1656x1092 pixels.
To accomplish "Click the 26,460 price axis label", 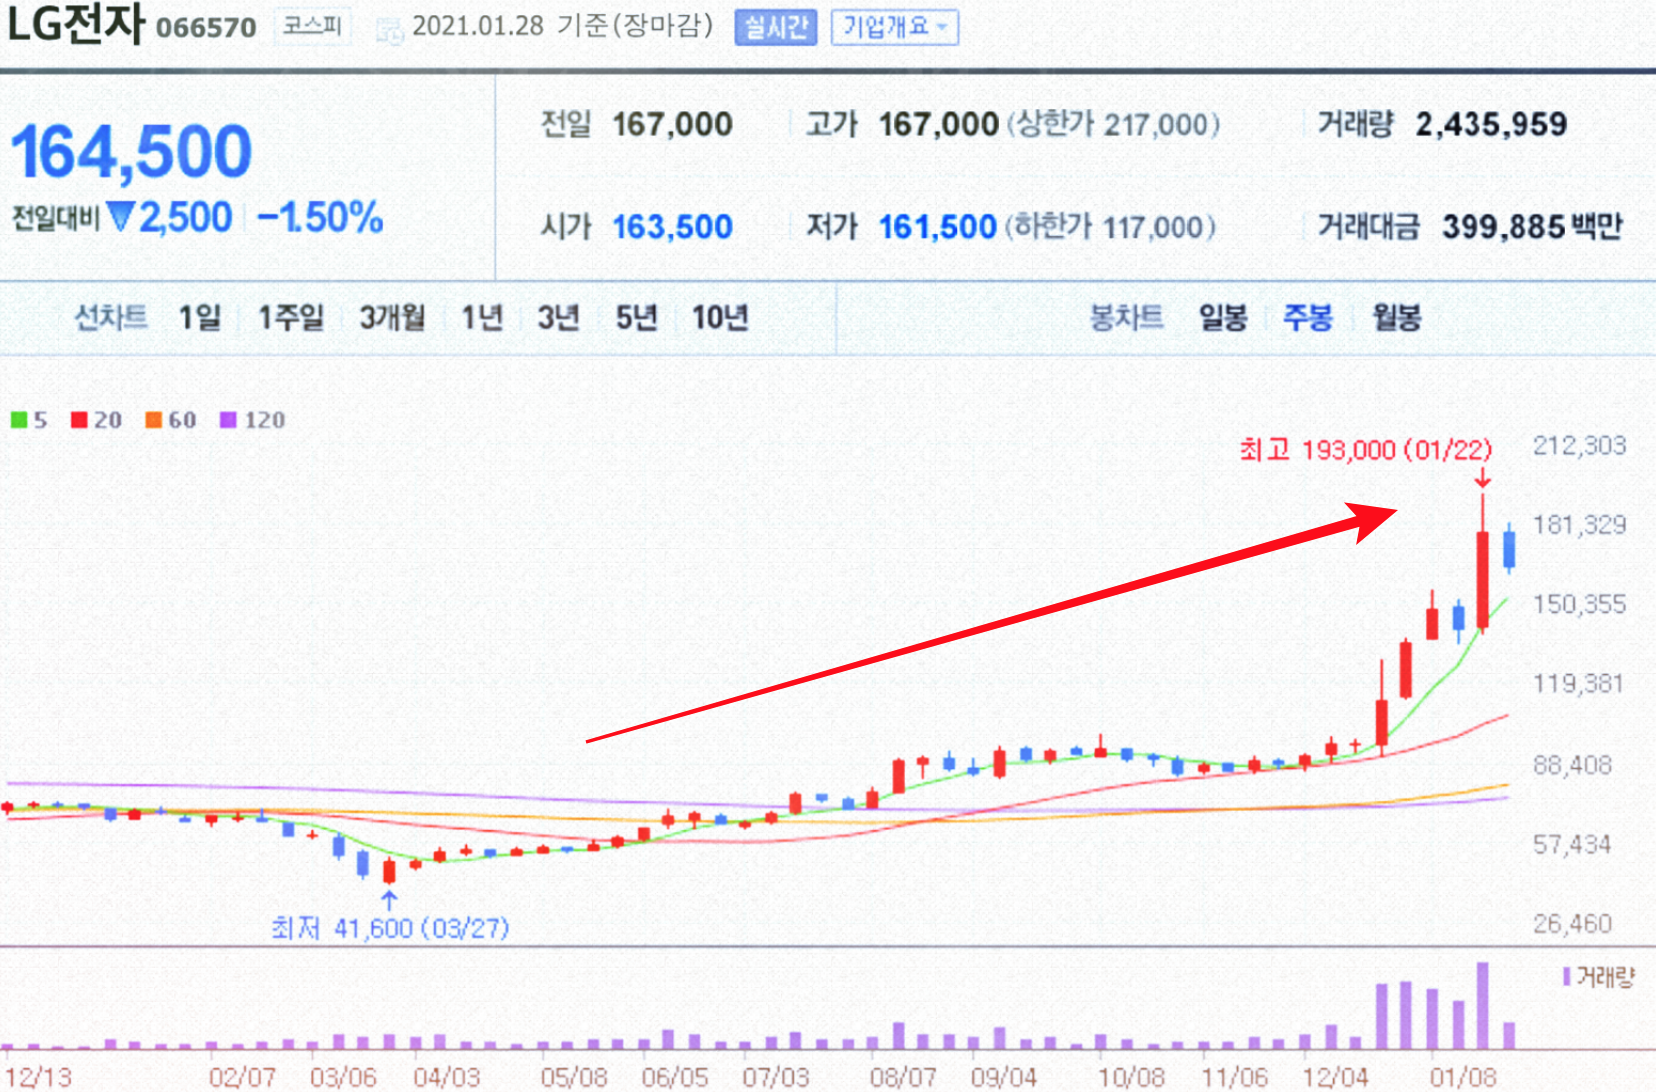I will click(1573, 924).
